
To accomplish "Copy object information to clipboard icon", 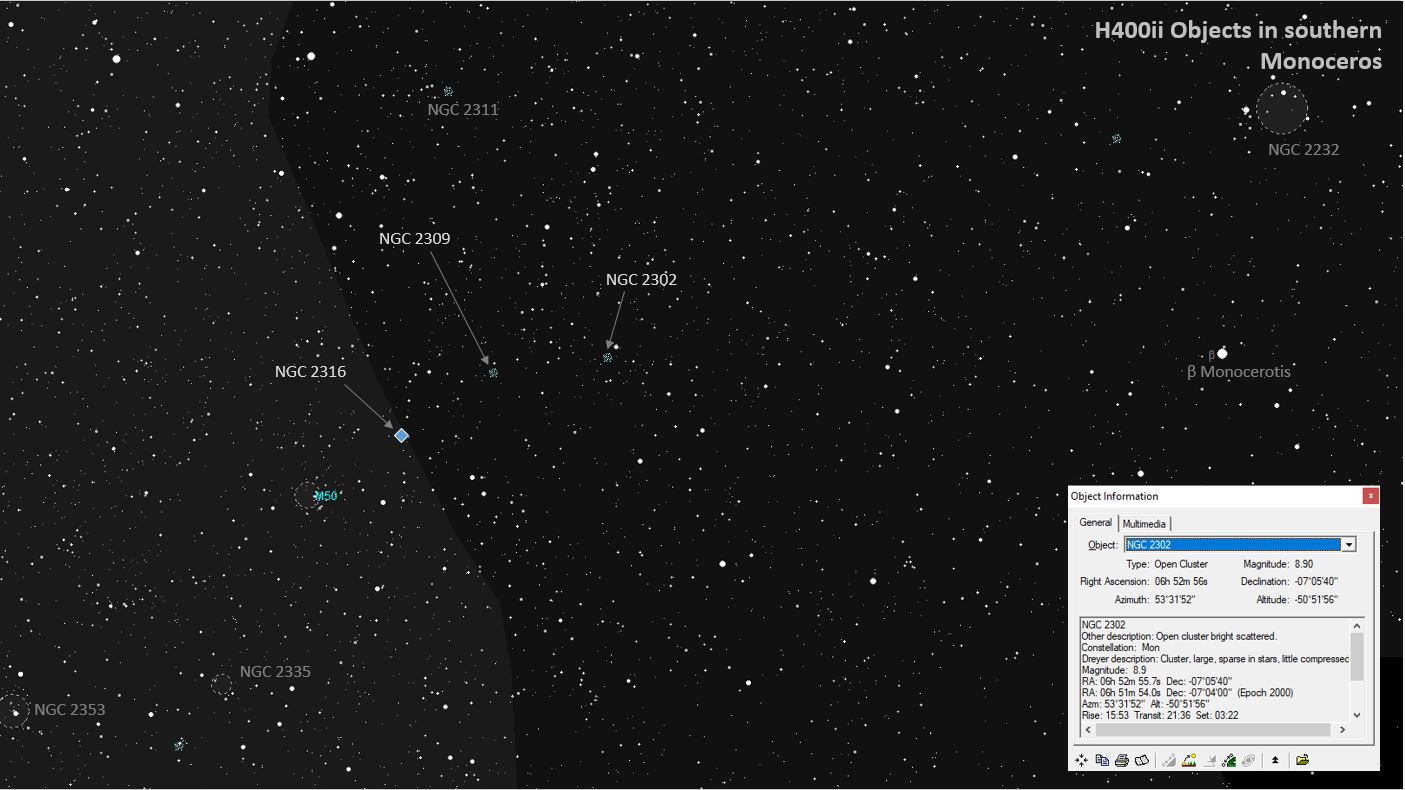I will coord(1102,760).
